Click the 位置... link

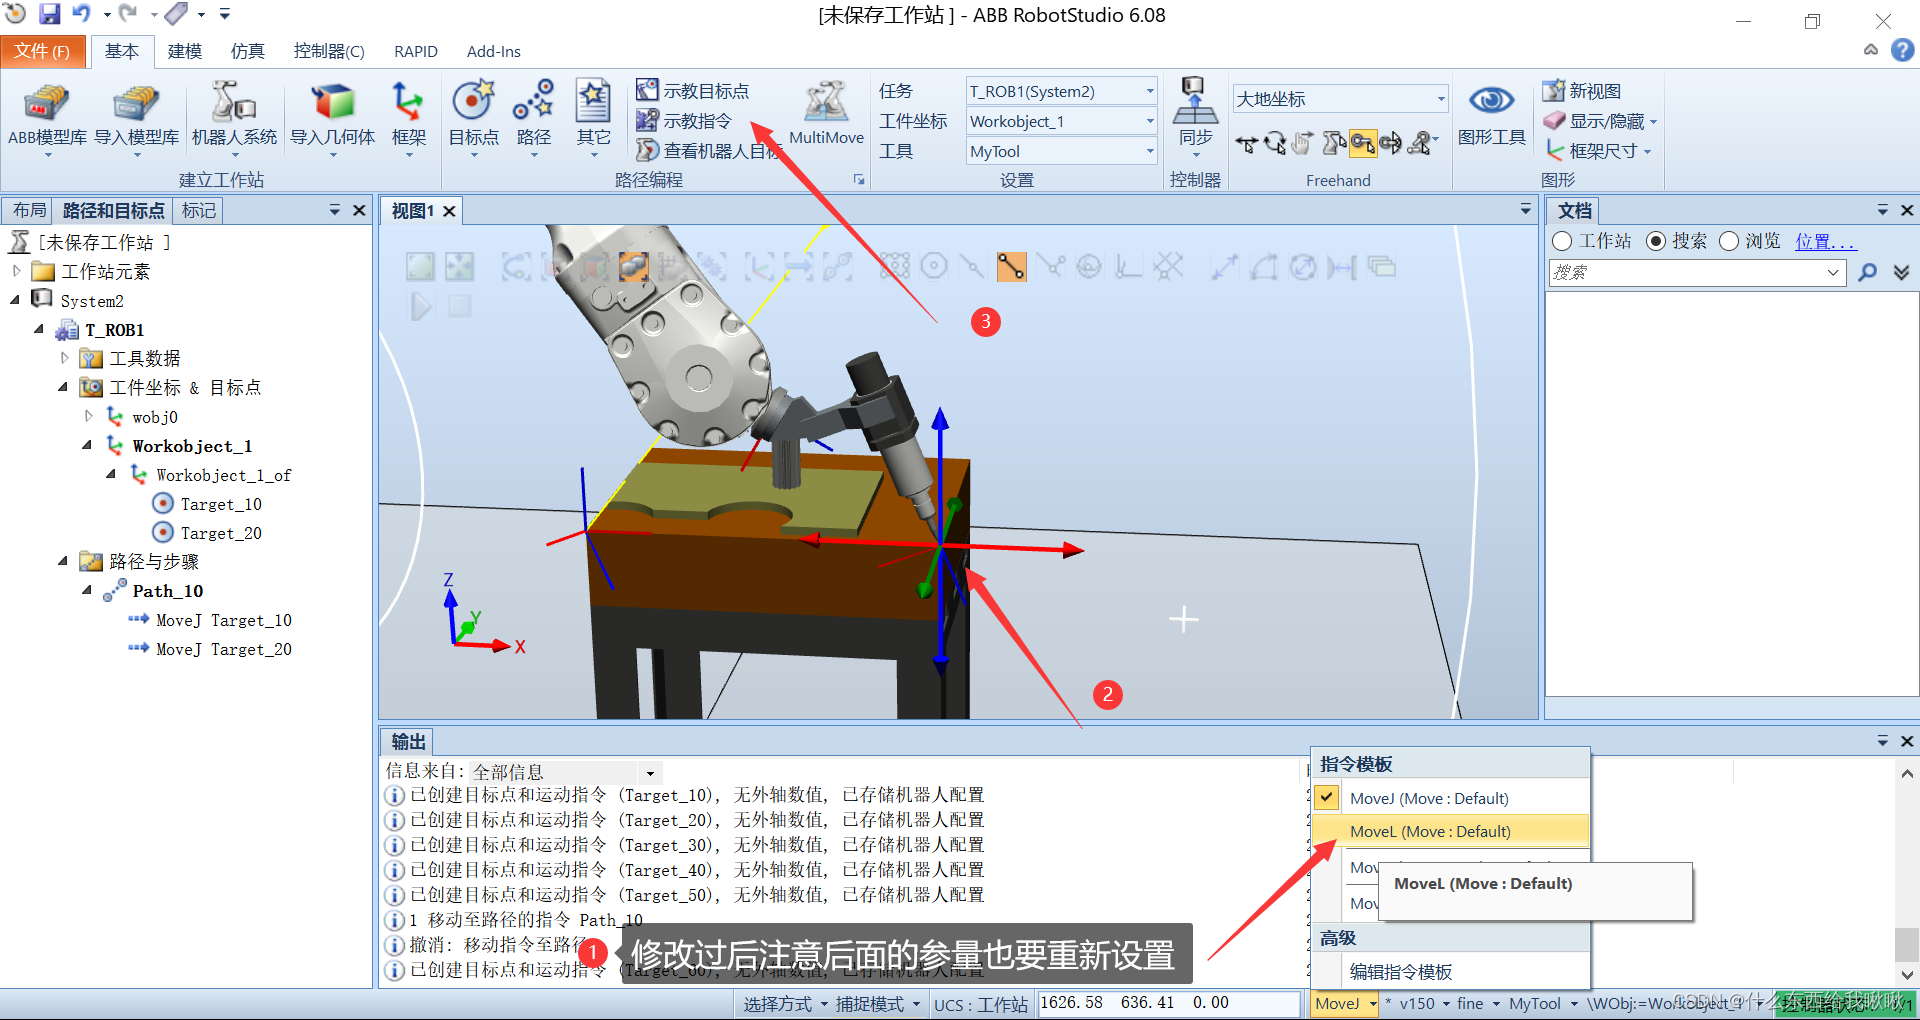[x=1825, y=241]
